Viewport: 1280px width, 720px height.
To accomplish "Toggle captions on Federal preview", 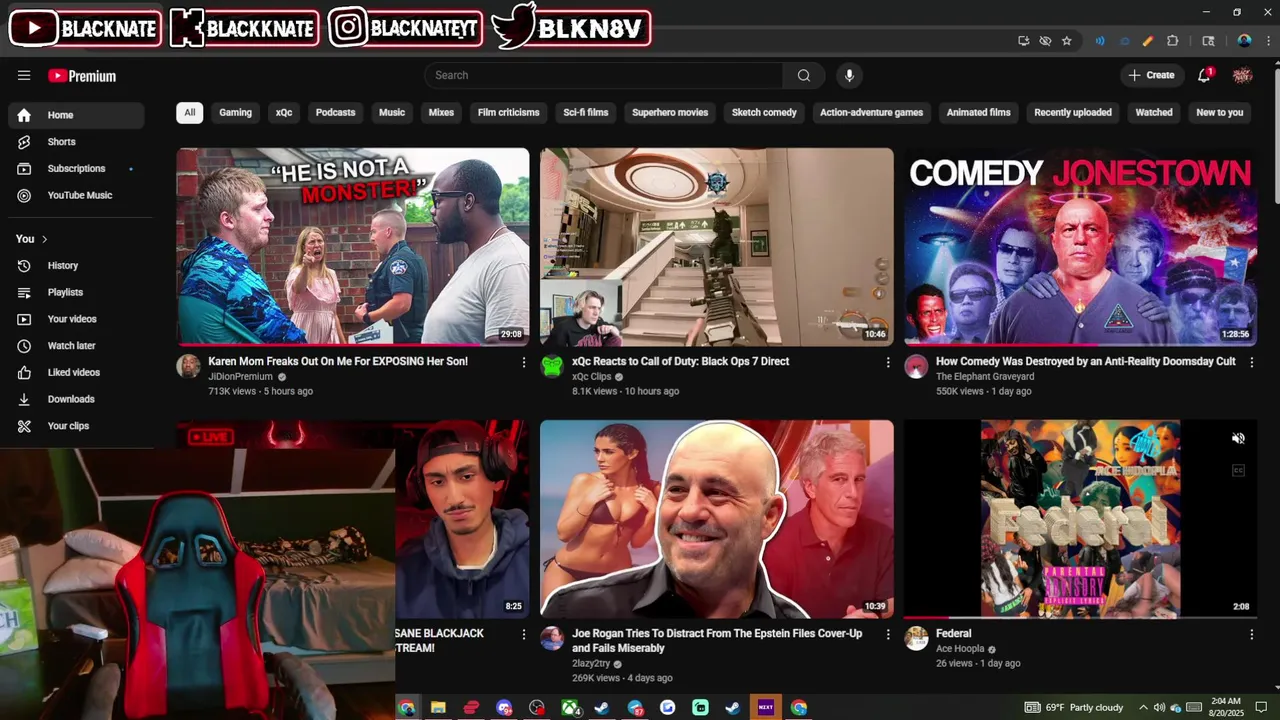I will (1238, 470).
